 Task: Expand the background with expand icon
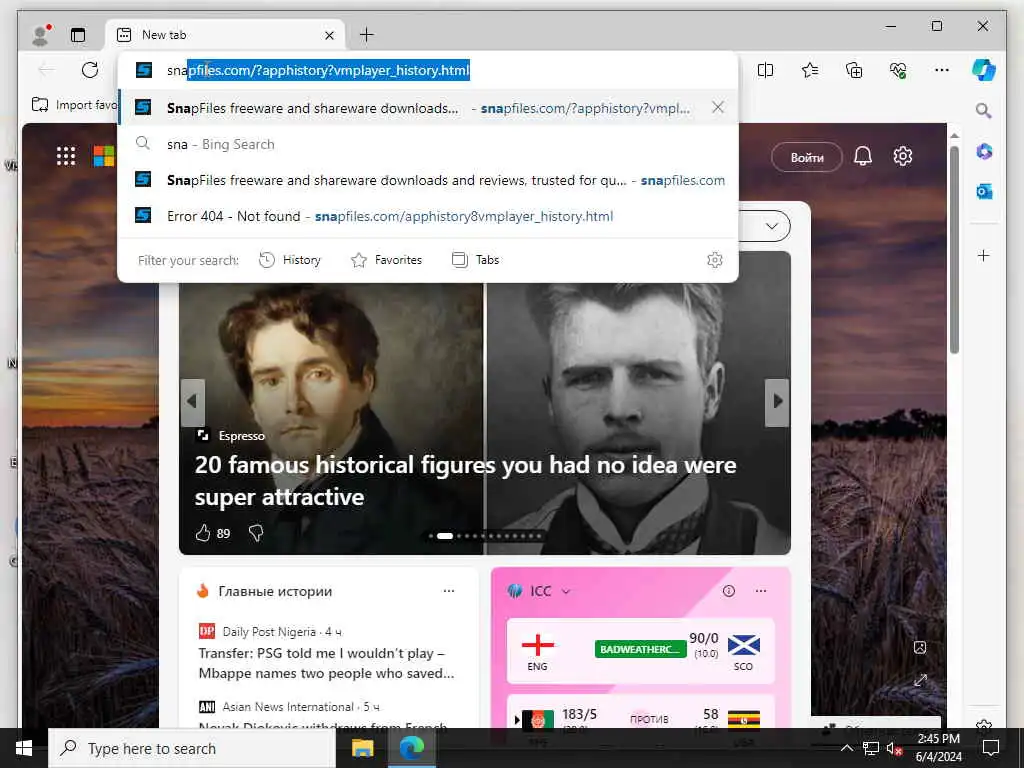coord(920,680)
